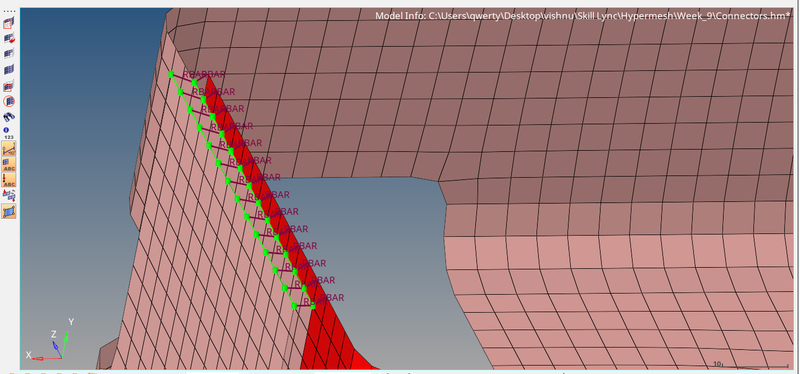Open Find tool with binoculars icon
This screenshot has height=374, width=800.
coord(9,116)
